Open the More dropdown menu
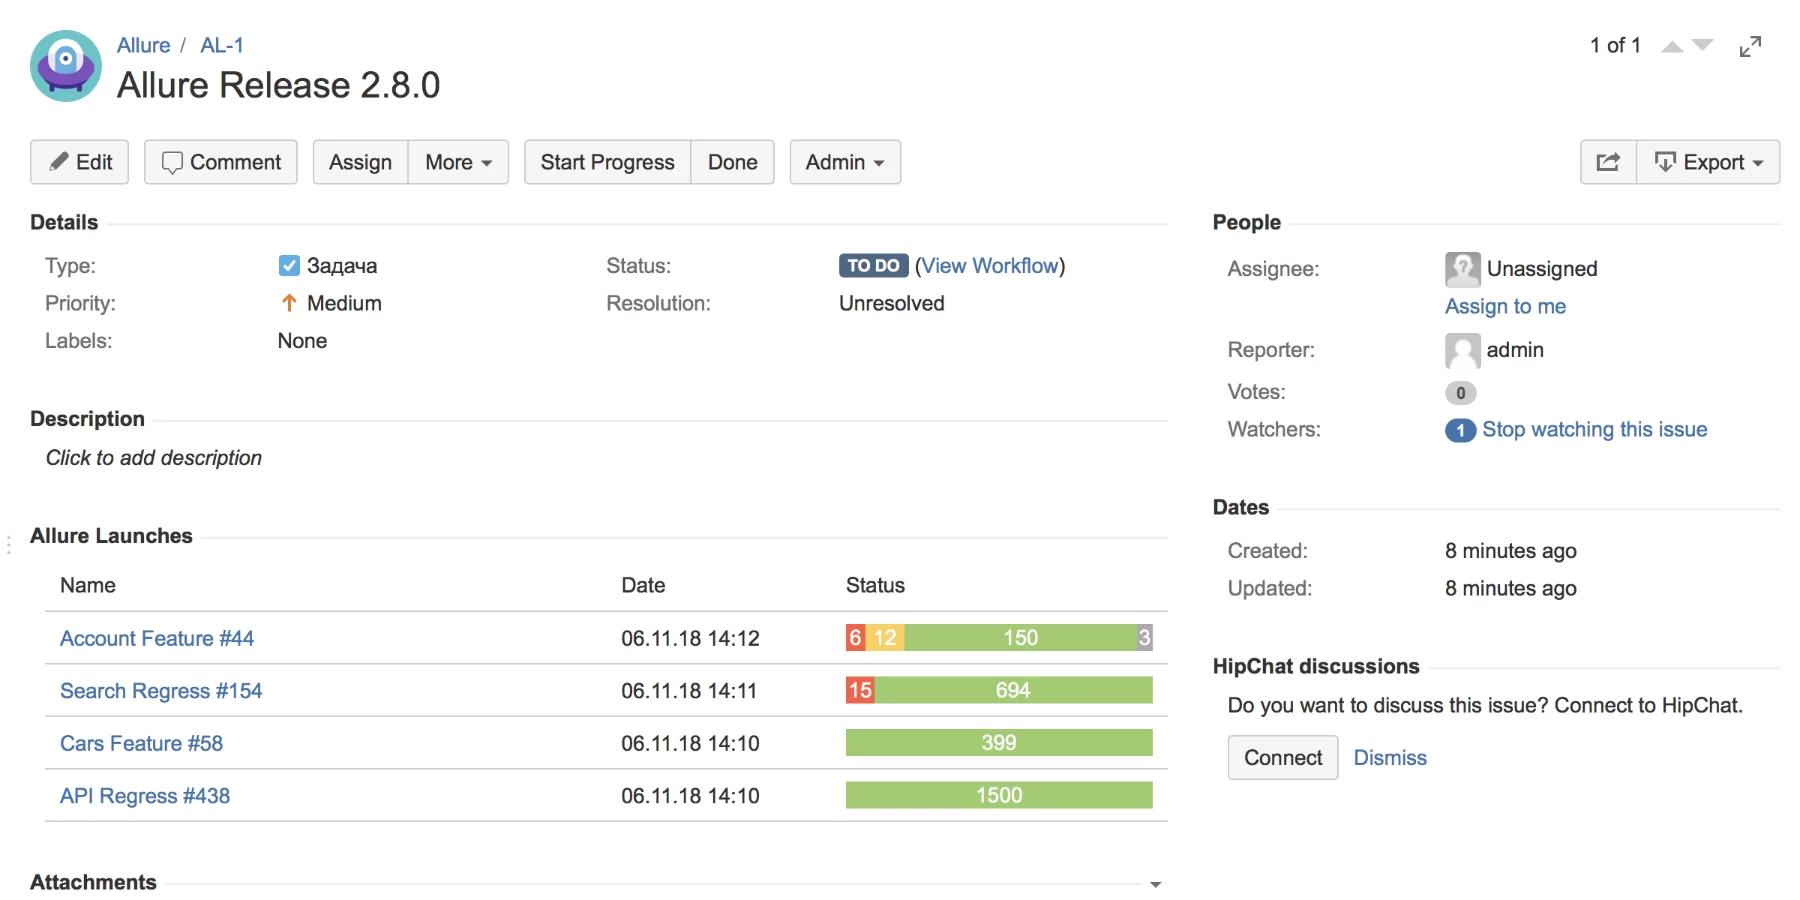 [458, 162]
